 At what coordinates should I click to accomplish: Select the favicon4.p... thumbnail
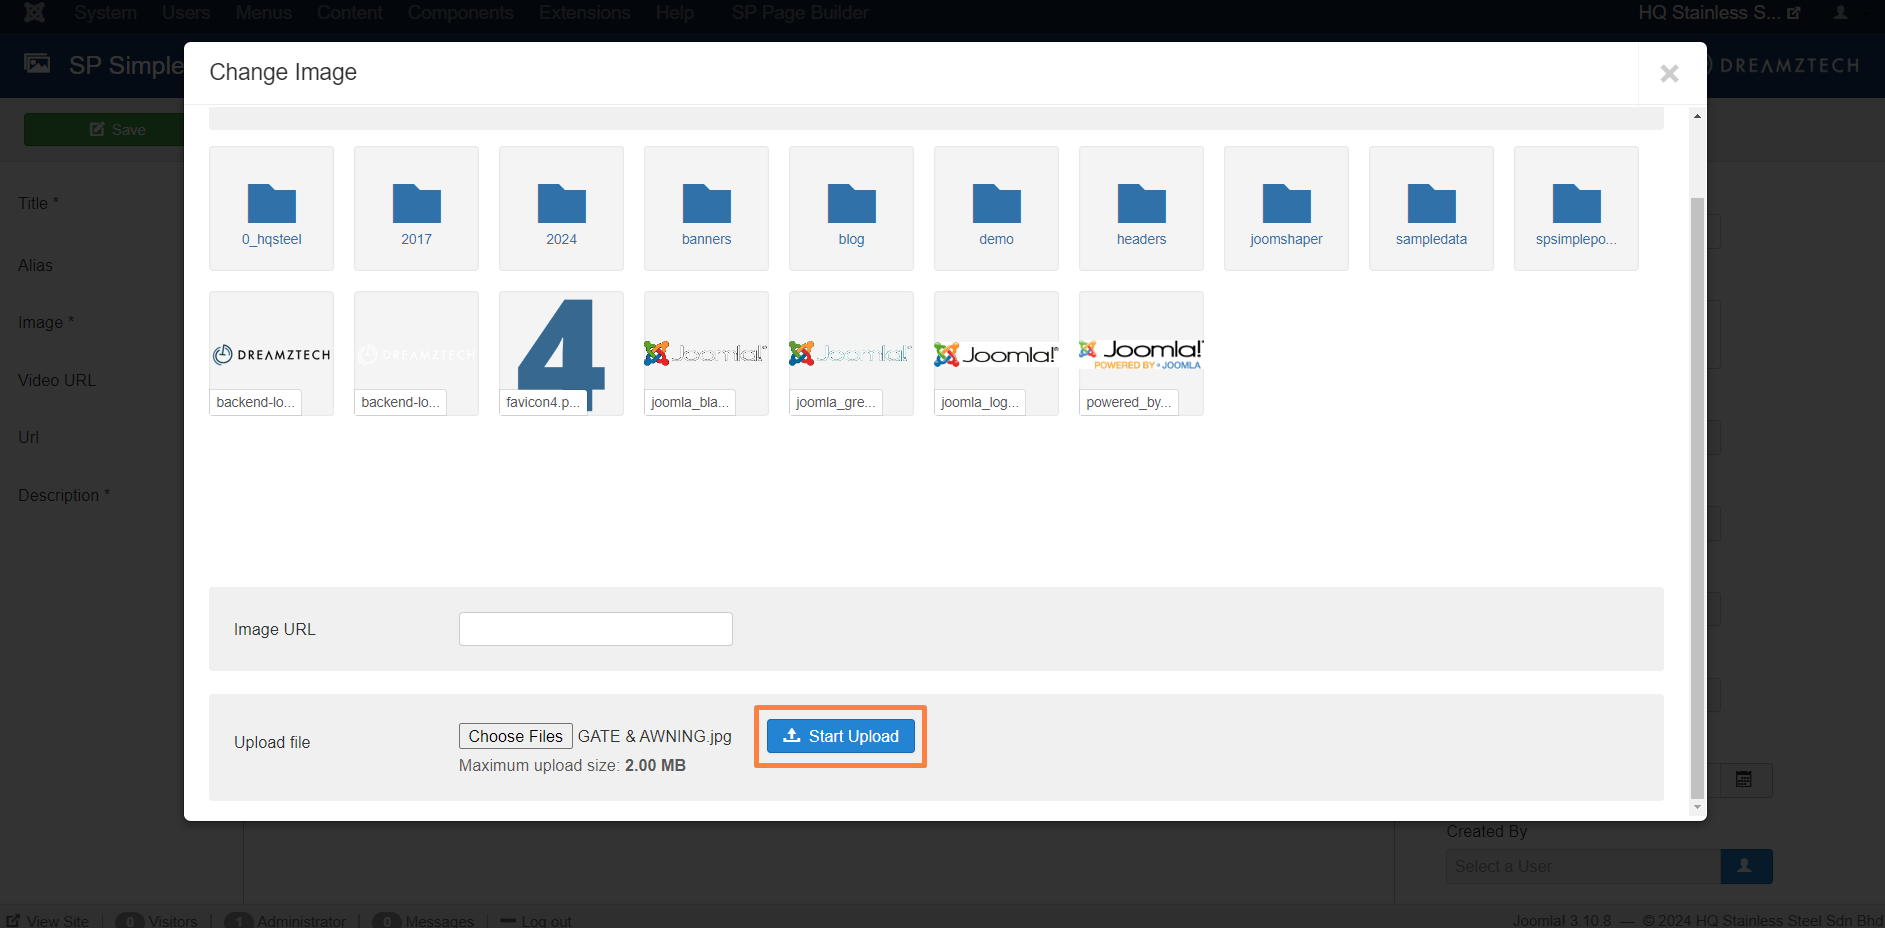pos(561,353)
